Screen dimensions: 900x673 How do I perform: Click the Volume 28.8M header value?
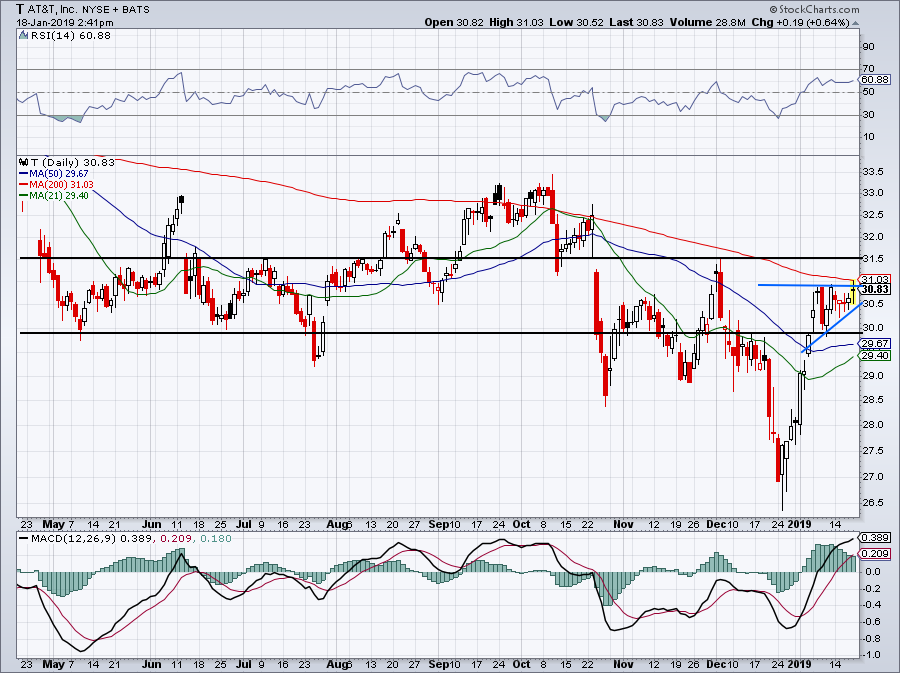pyautogui.click(x=707, y=22)
